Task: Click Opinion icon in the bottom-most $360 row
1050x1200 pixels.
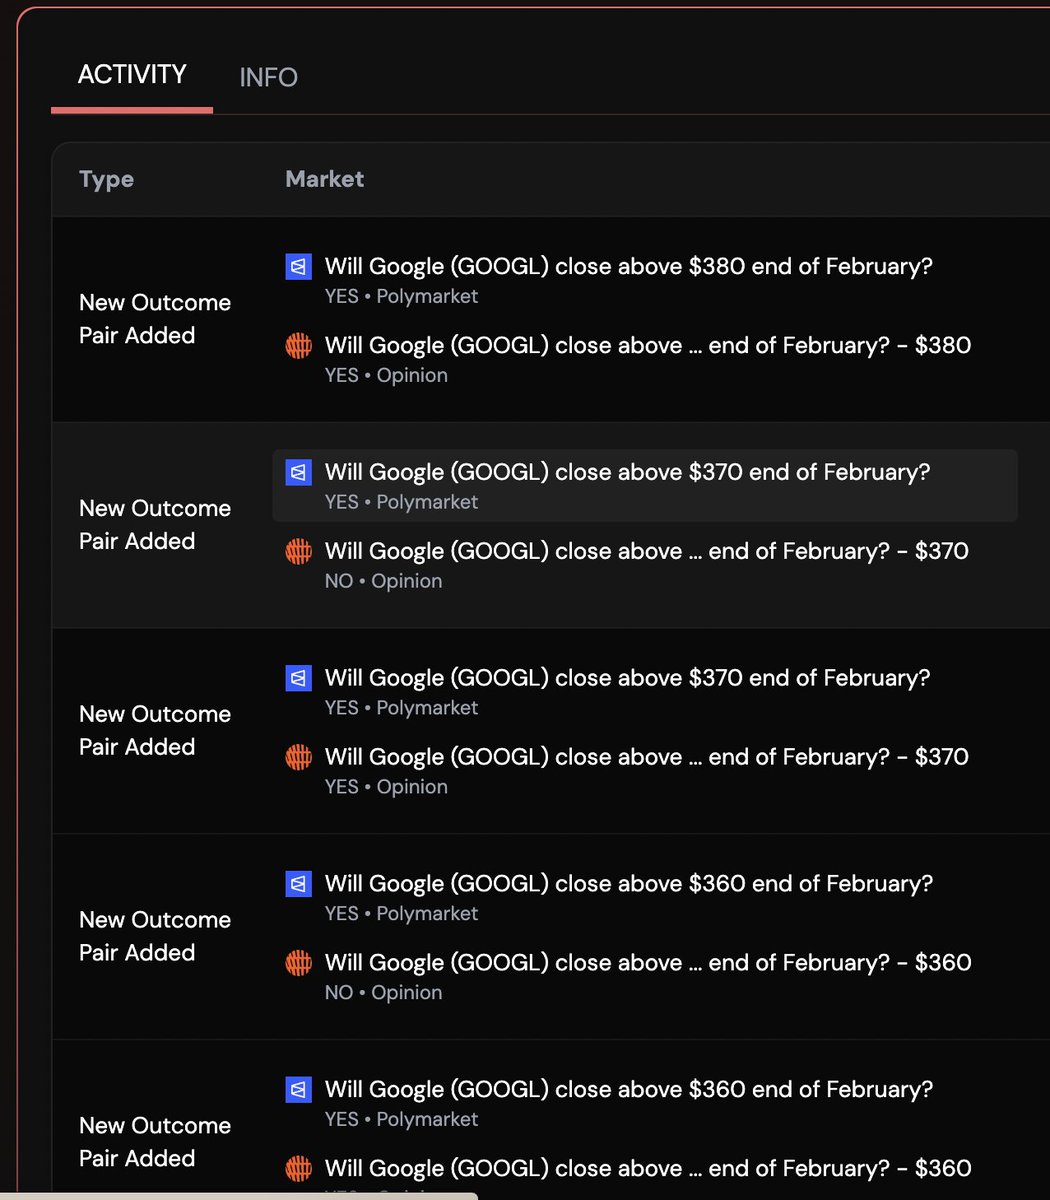Action: [299, 1170]
